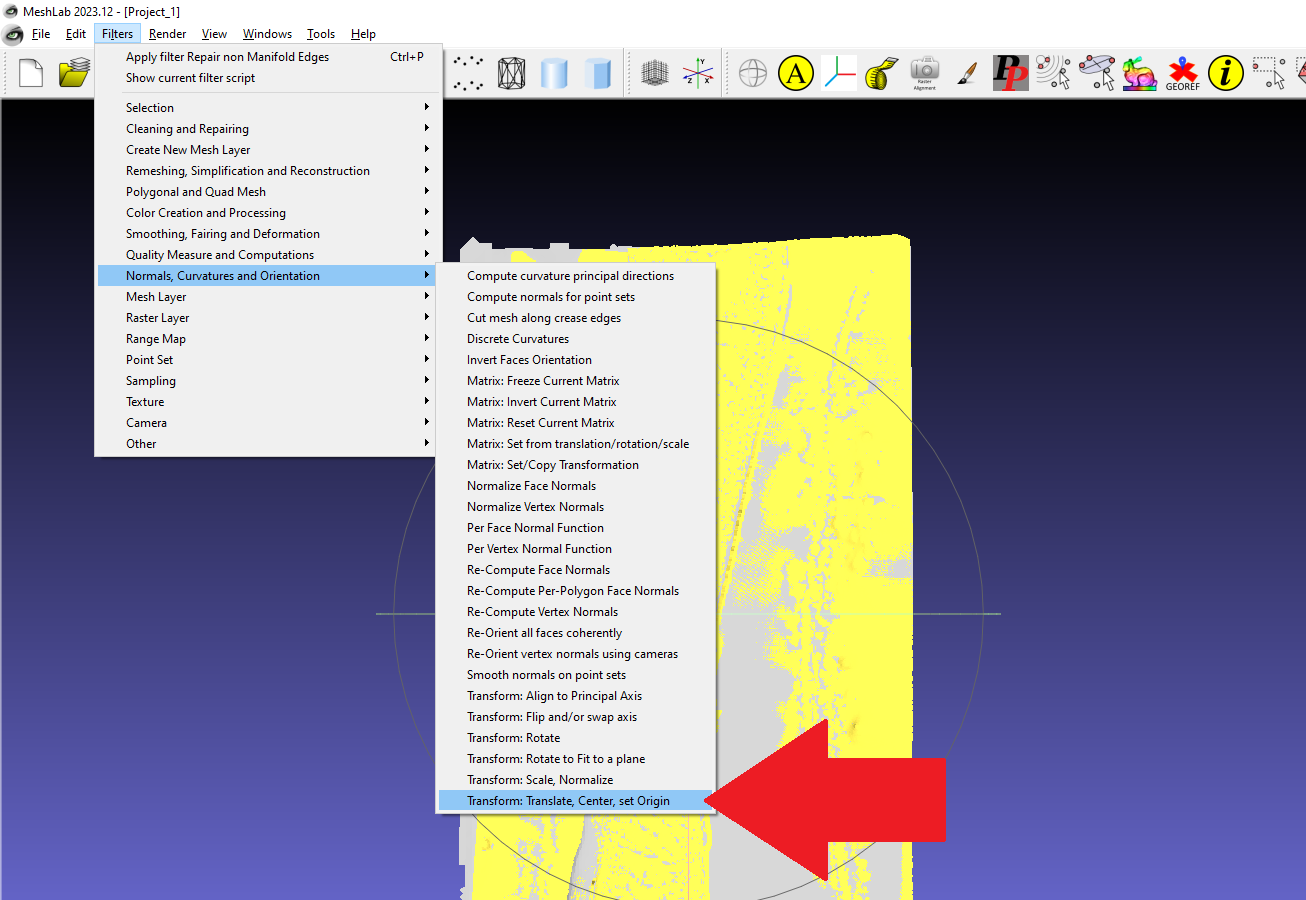
Task: Expand the Other submenu
Action: pos(266,444)
